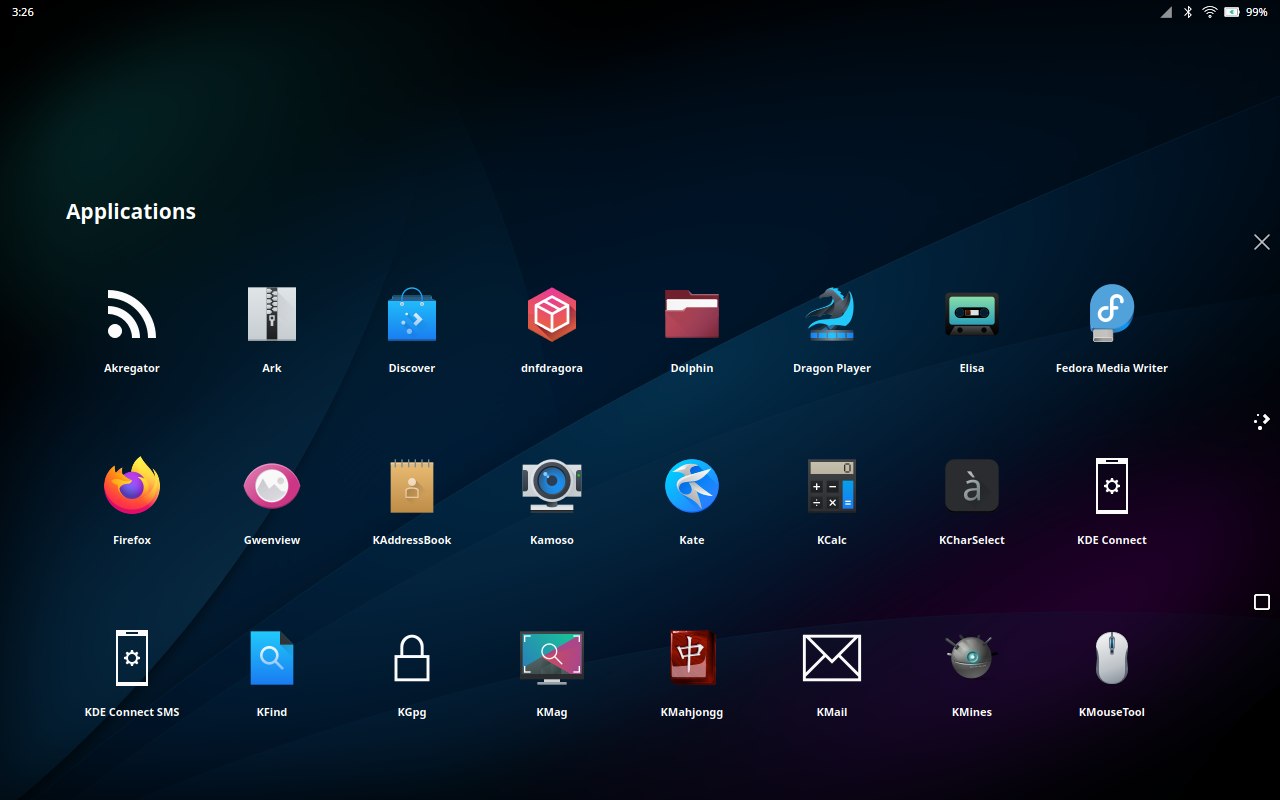Open the task switcher button on the right edge

(x=1262, y=421)
